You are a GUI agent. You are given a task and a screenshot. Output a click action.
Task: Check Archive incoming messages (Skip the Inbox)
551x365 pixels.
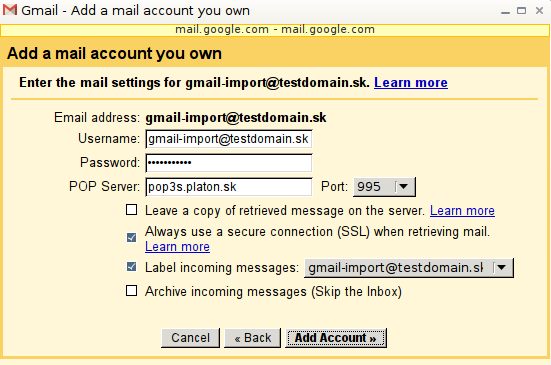click(x=131, y=291)
